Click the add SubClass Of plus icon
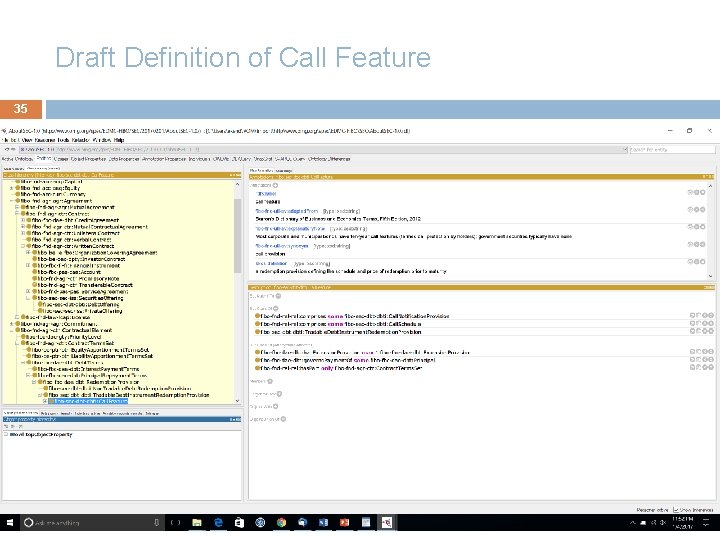The image size is (720, 540). (278, 307)
